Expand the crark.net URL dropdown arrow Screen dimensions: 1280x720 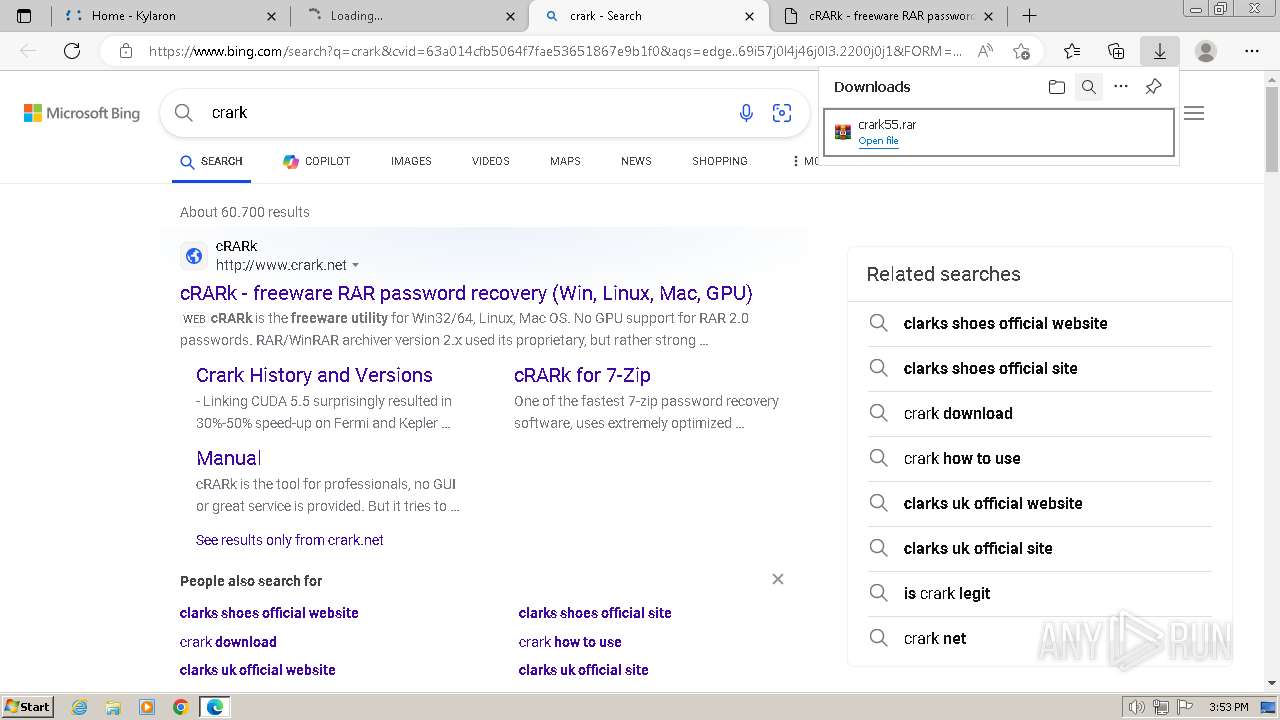click(x=355, y=265)
